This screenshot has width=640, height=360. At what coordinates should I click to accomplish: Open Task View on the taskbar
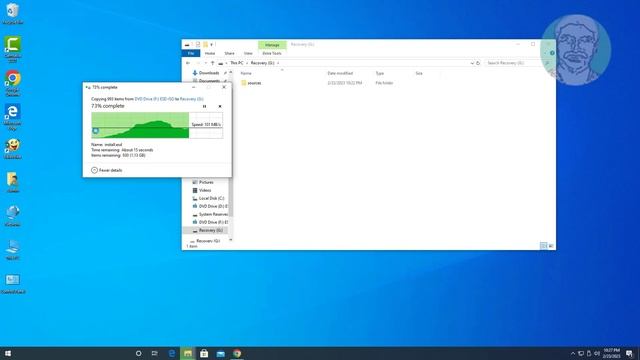(x=155, y=353)
